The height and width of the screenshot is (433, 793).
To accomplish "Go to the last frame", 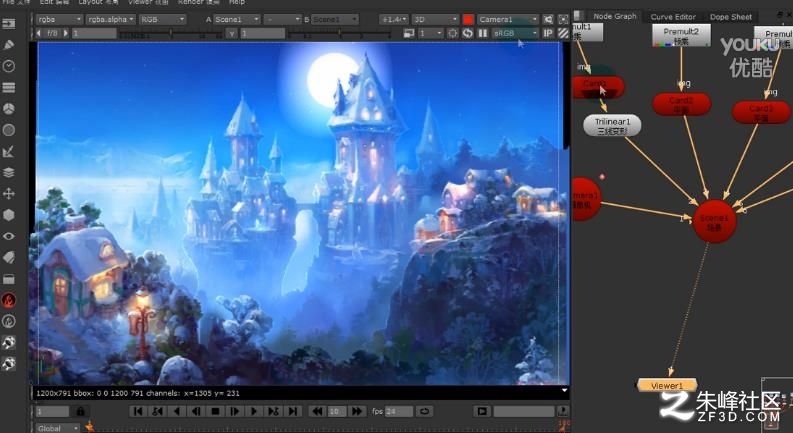I will tap(293, 411).
